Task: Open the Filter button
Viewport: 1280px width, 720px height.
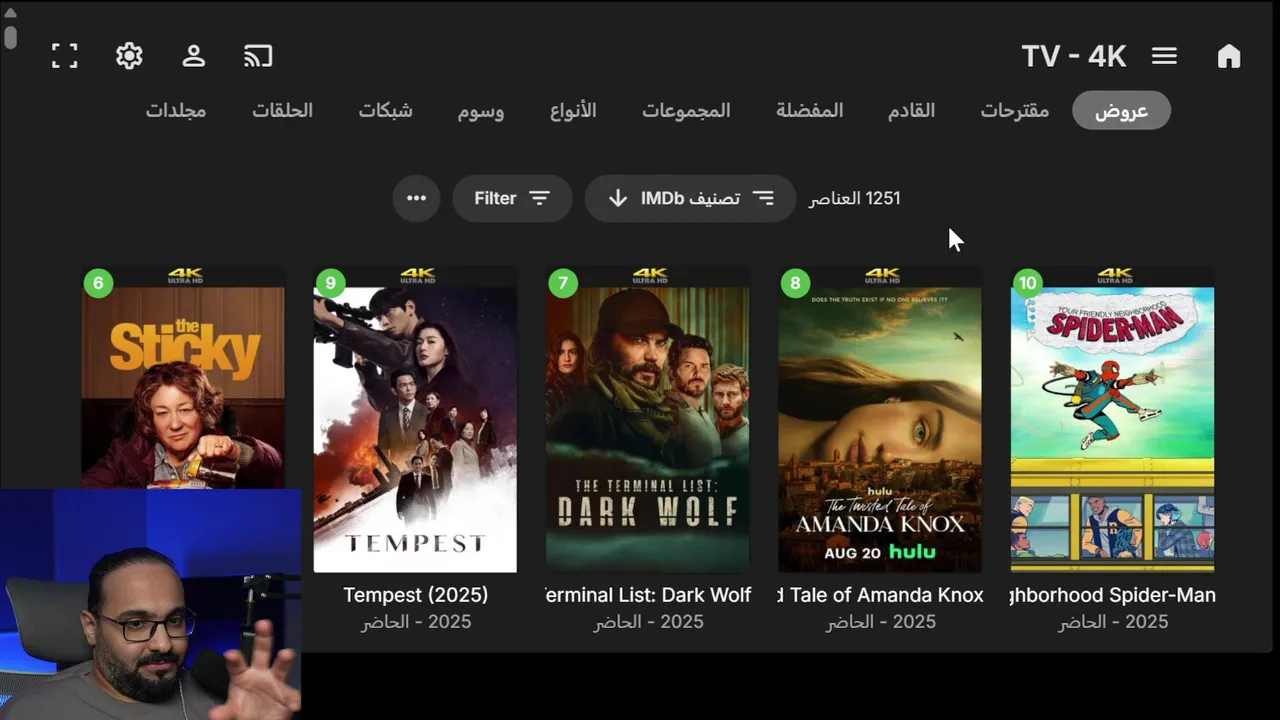Action: pyautogui.click(x=512, y=198)
